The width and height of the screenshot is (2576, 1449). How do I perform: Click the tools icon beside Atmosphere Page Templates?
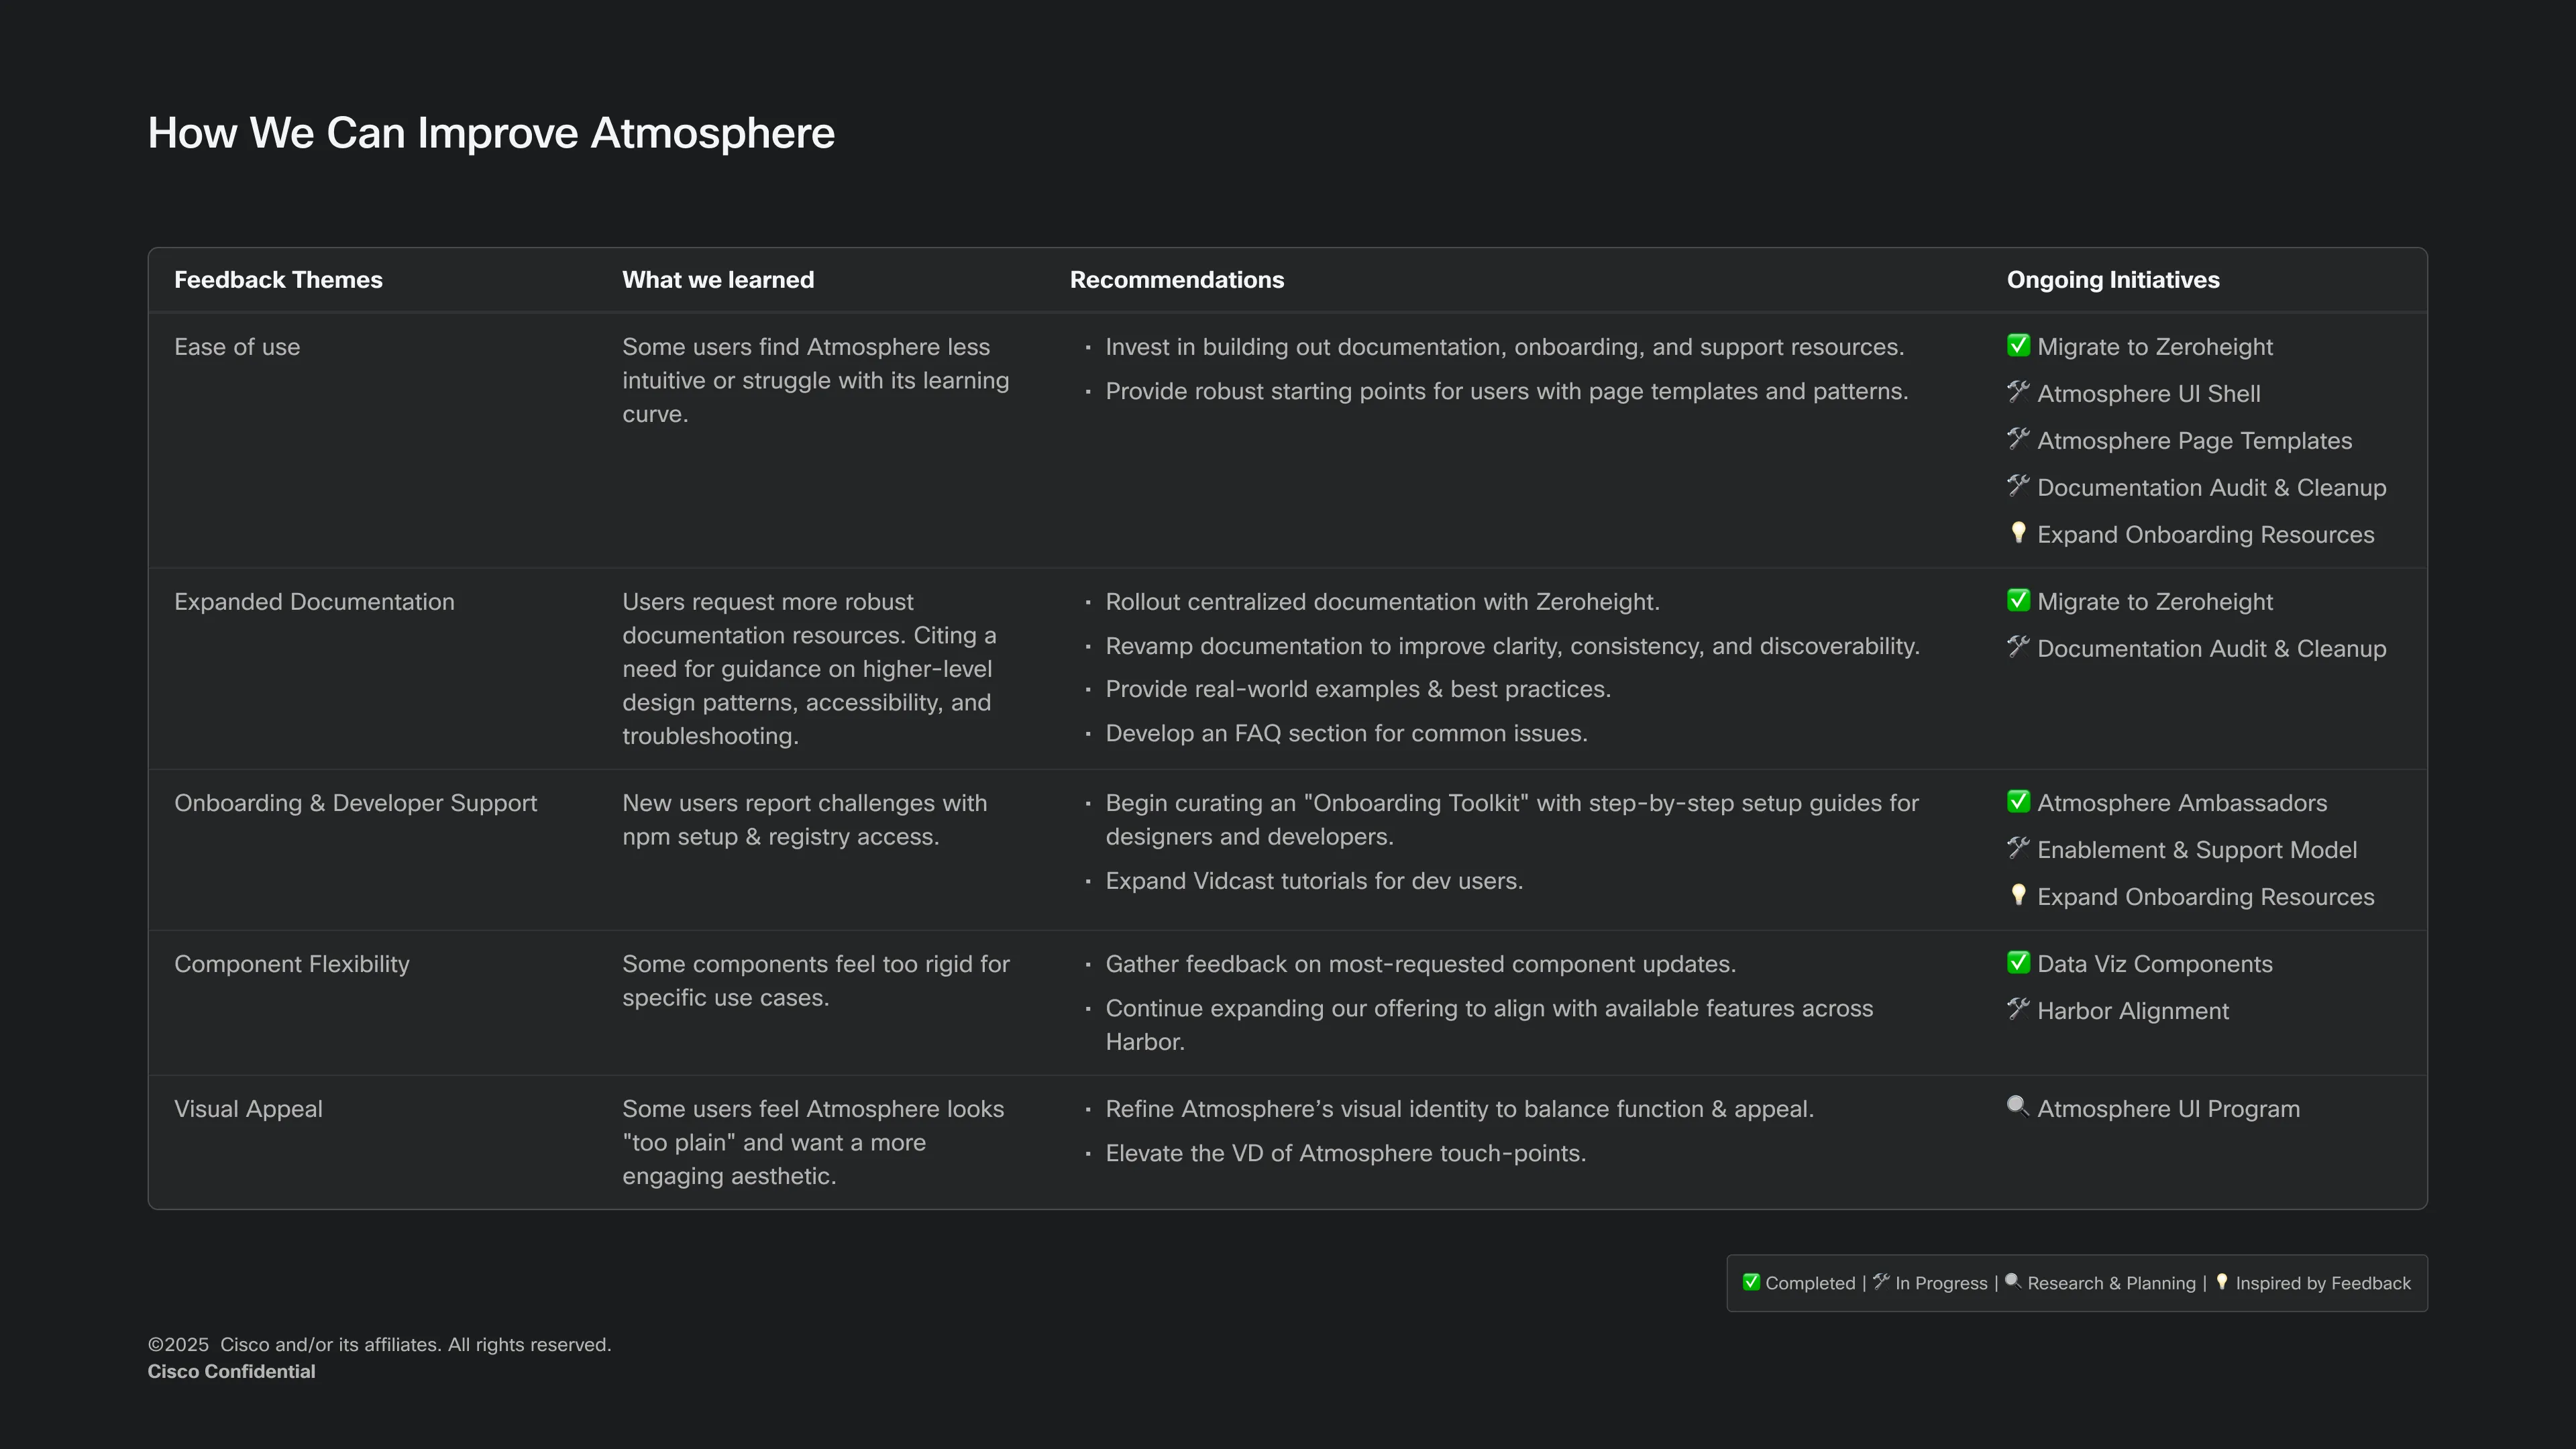point(2018,439)
